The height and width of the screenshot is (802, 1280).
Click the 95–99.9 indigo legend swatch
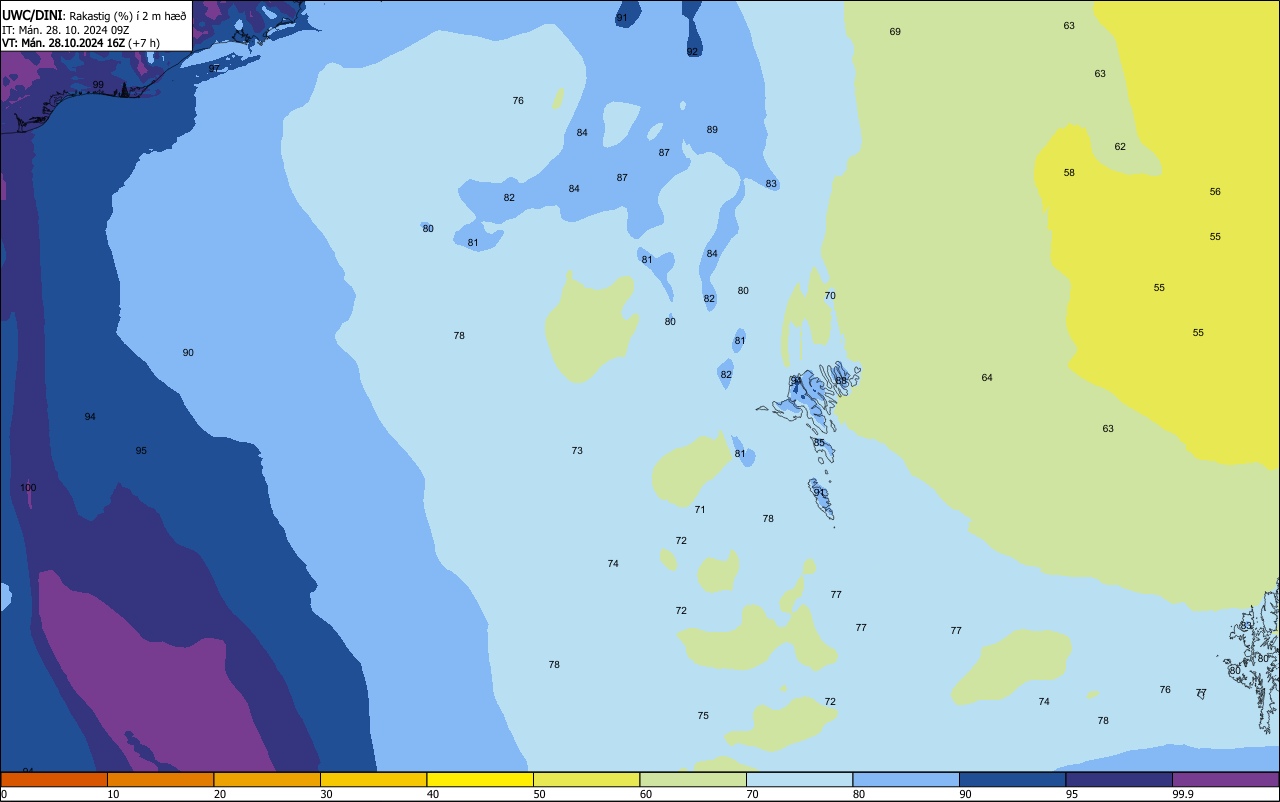click(1119, 779)
